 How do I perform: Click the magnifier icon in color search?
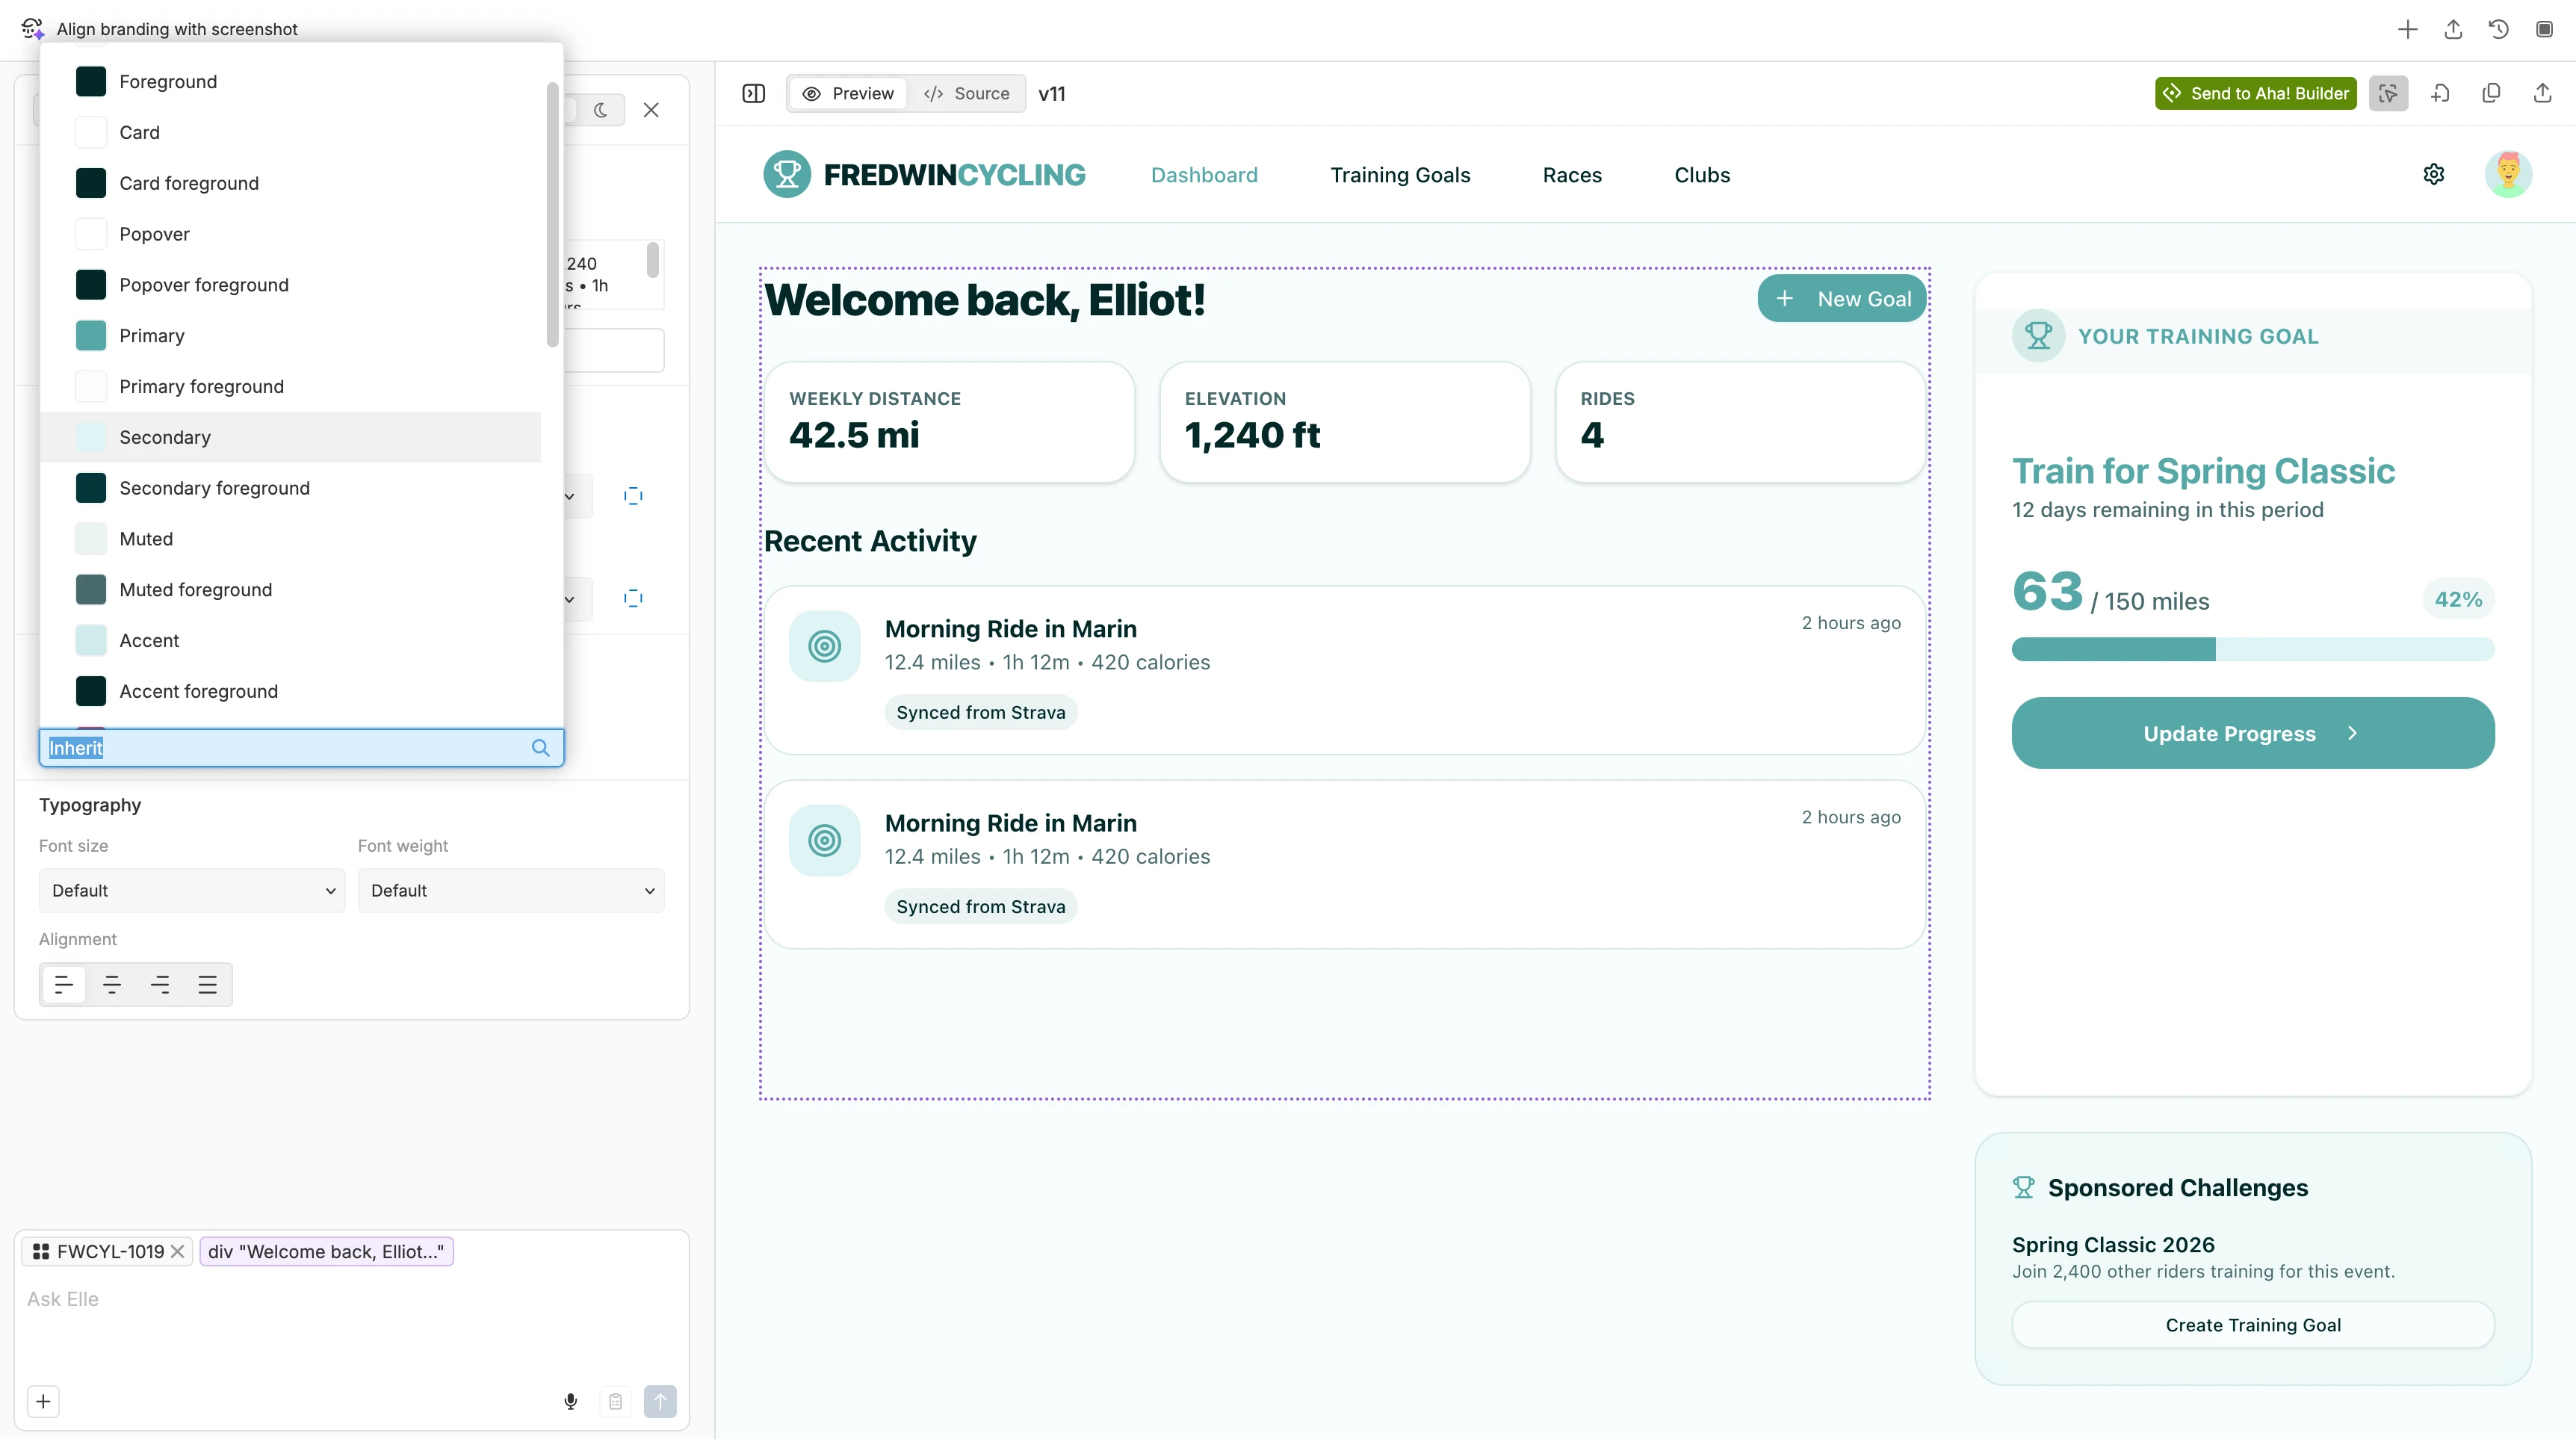coord(540,748)
